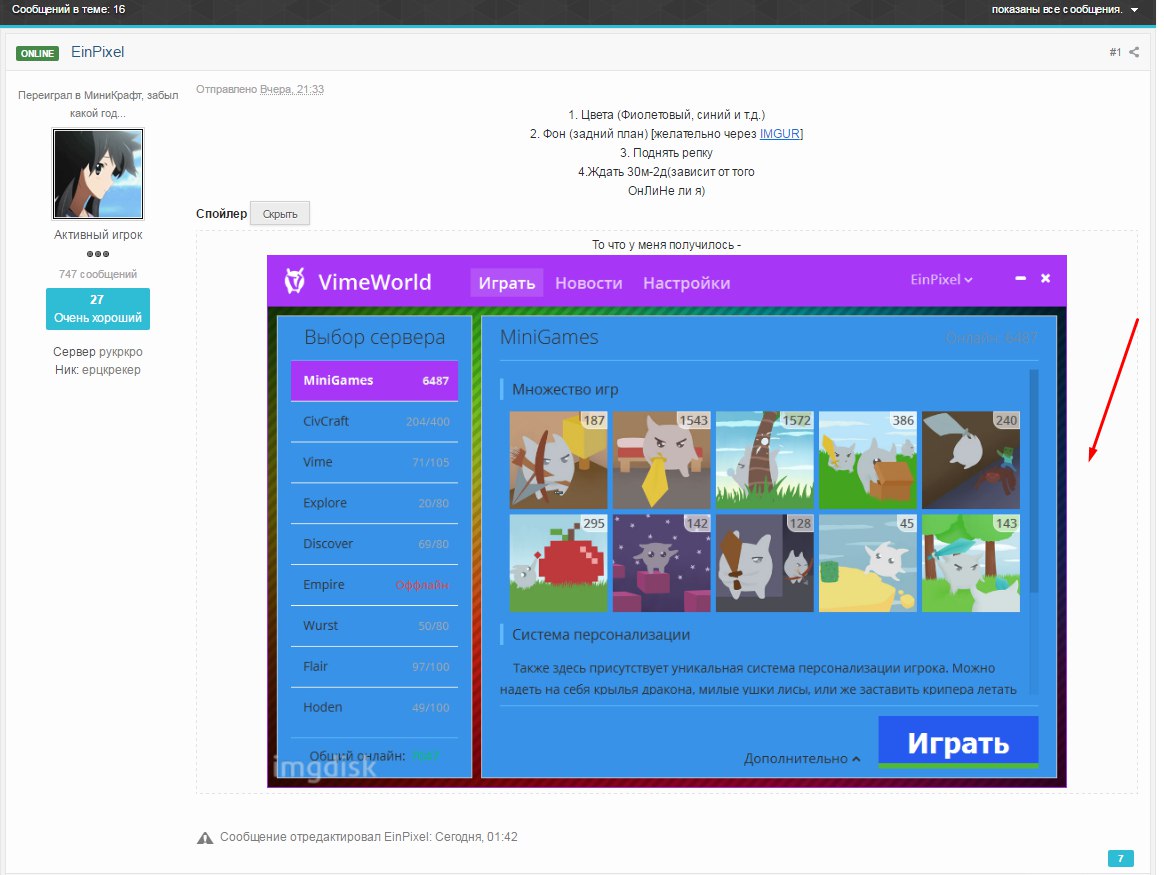The width and height of the screenshot is (1164, 875).
Task: Open the EinPixel profile name link
Action: tap(97, 52)
